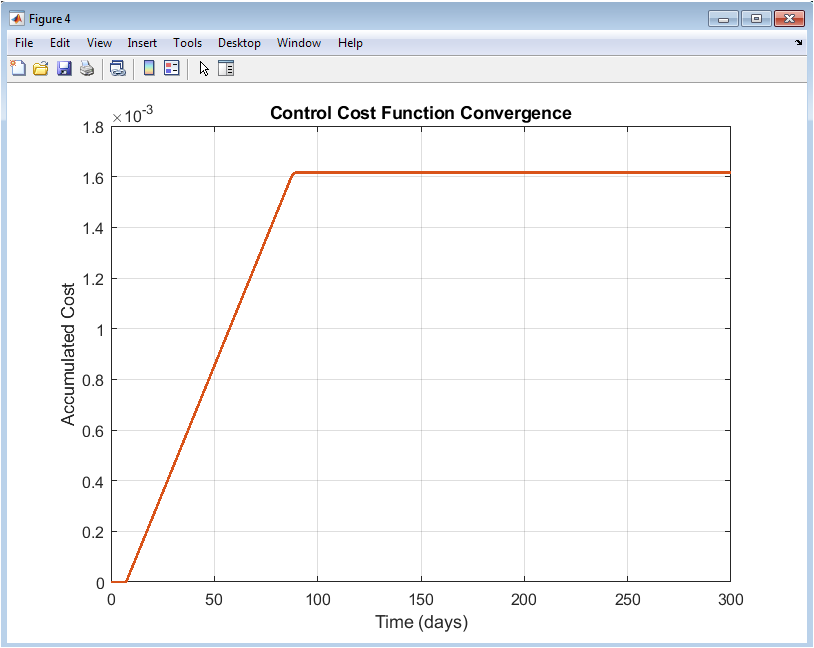
Task: Dock the figure using the menu bar arrow
Action: point(798,43)
